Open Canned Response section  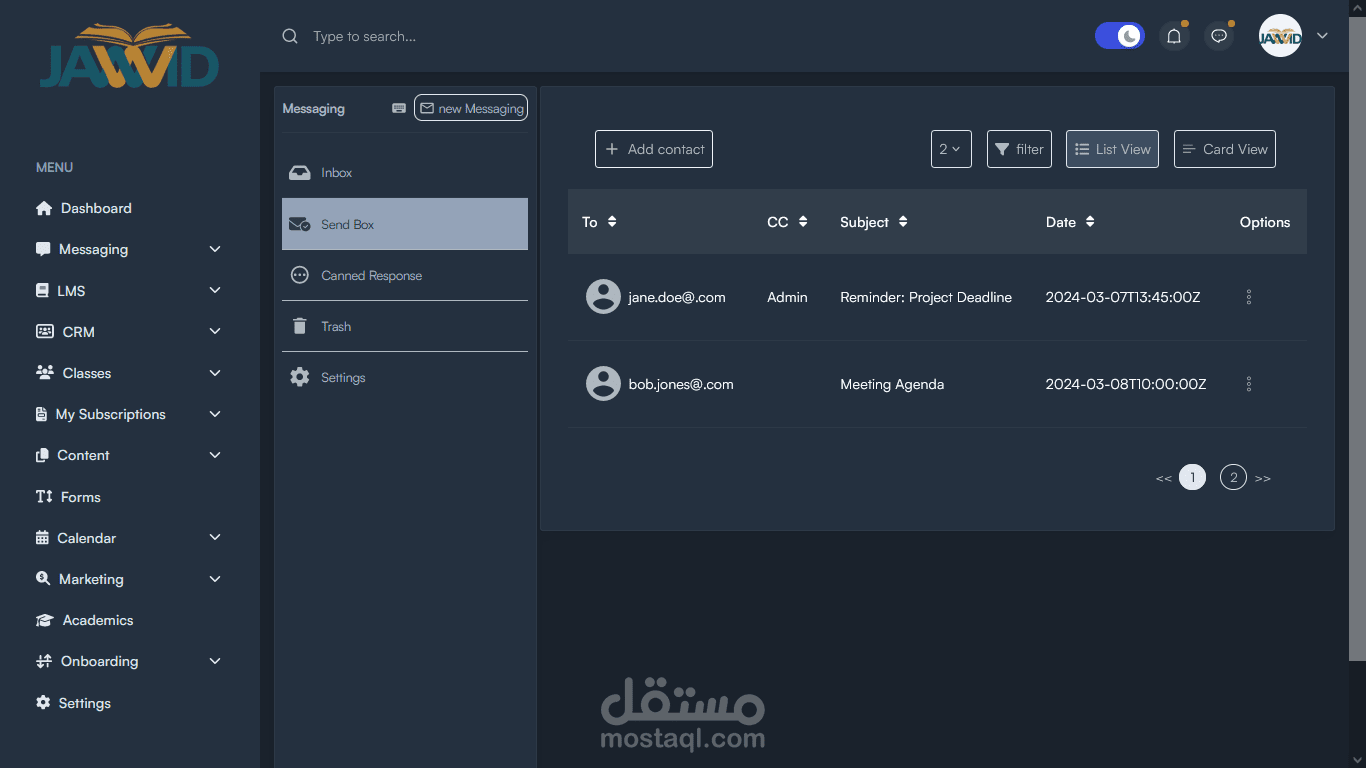click(405, 275)
